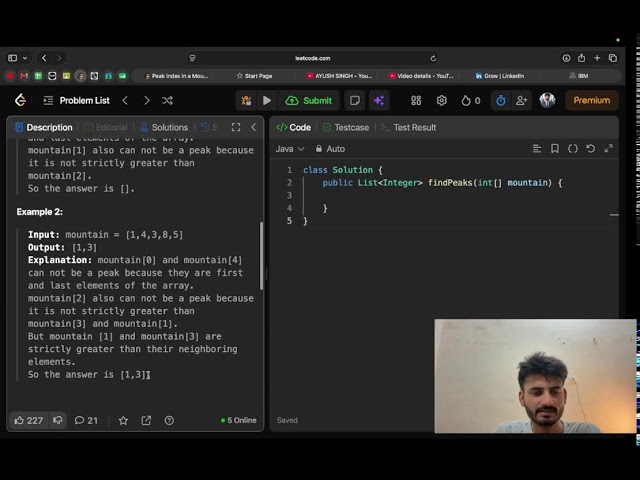Open a new Safari tab plus
The image size is (640, 480).
(x=597, y=58)
